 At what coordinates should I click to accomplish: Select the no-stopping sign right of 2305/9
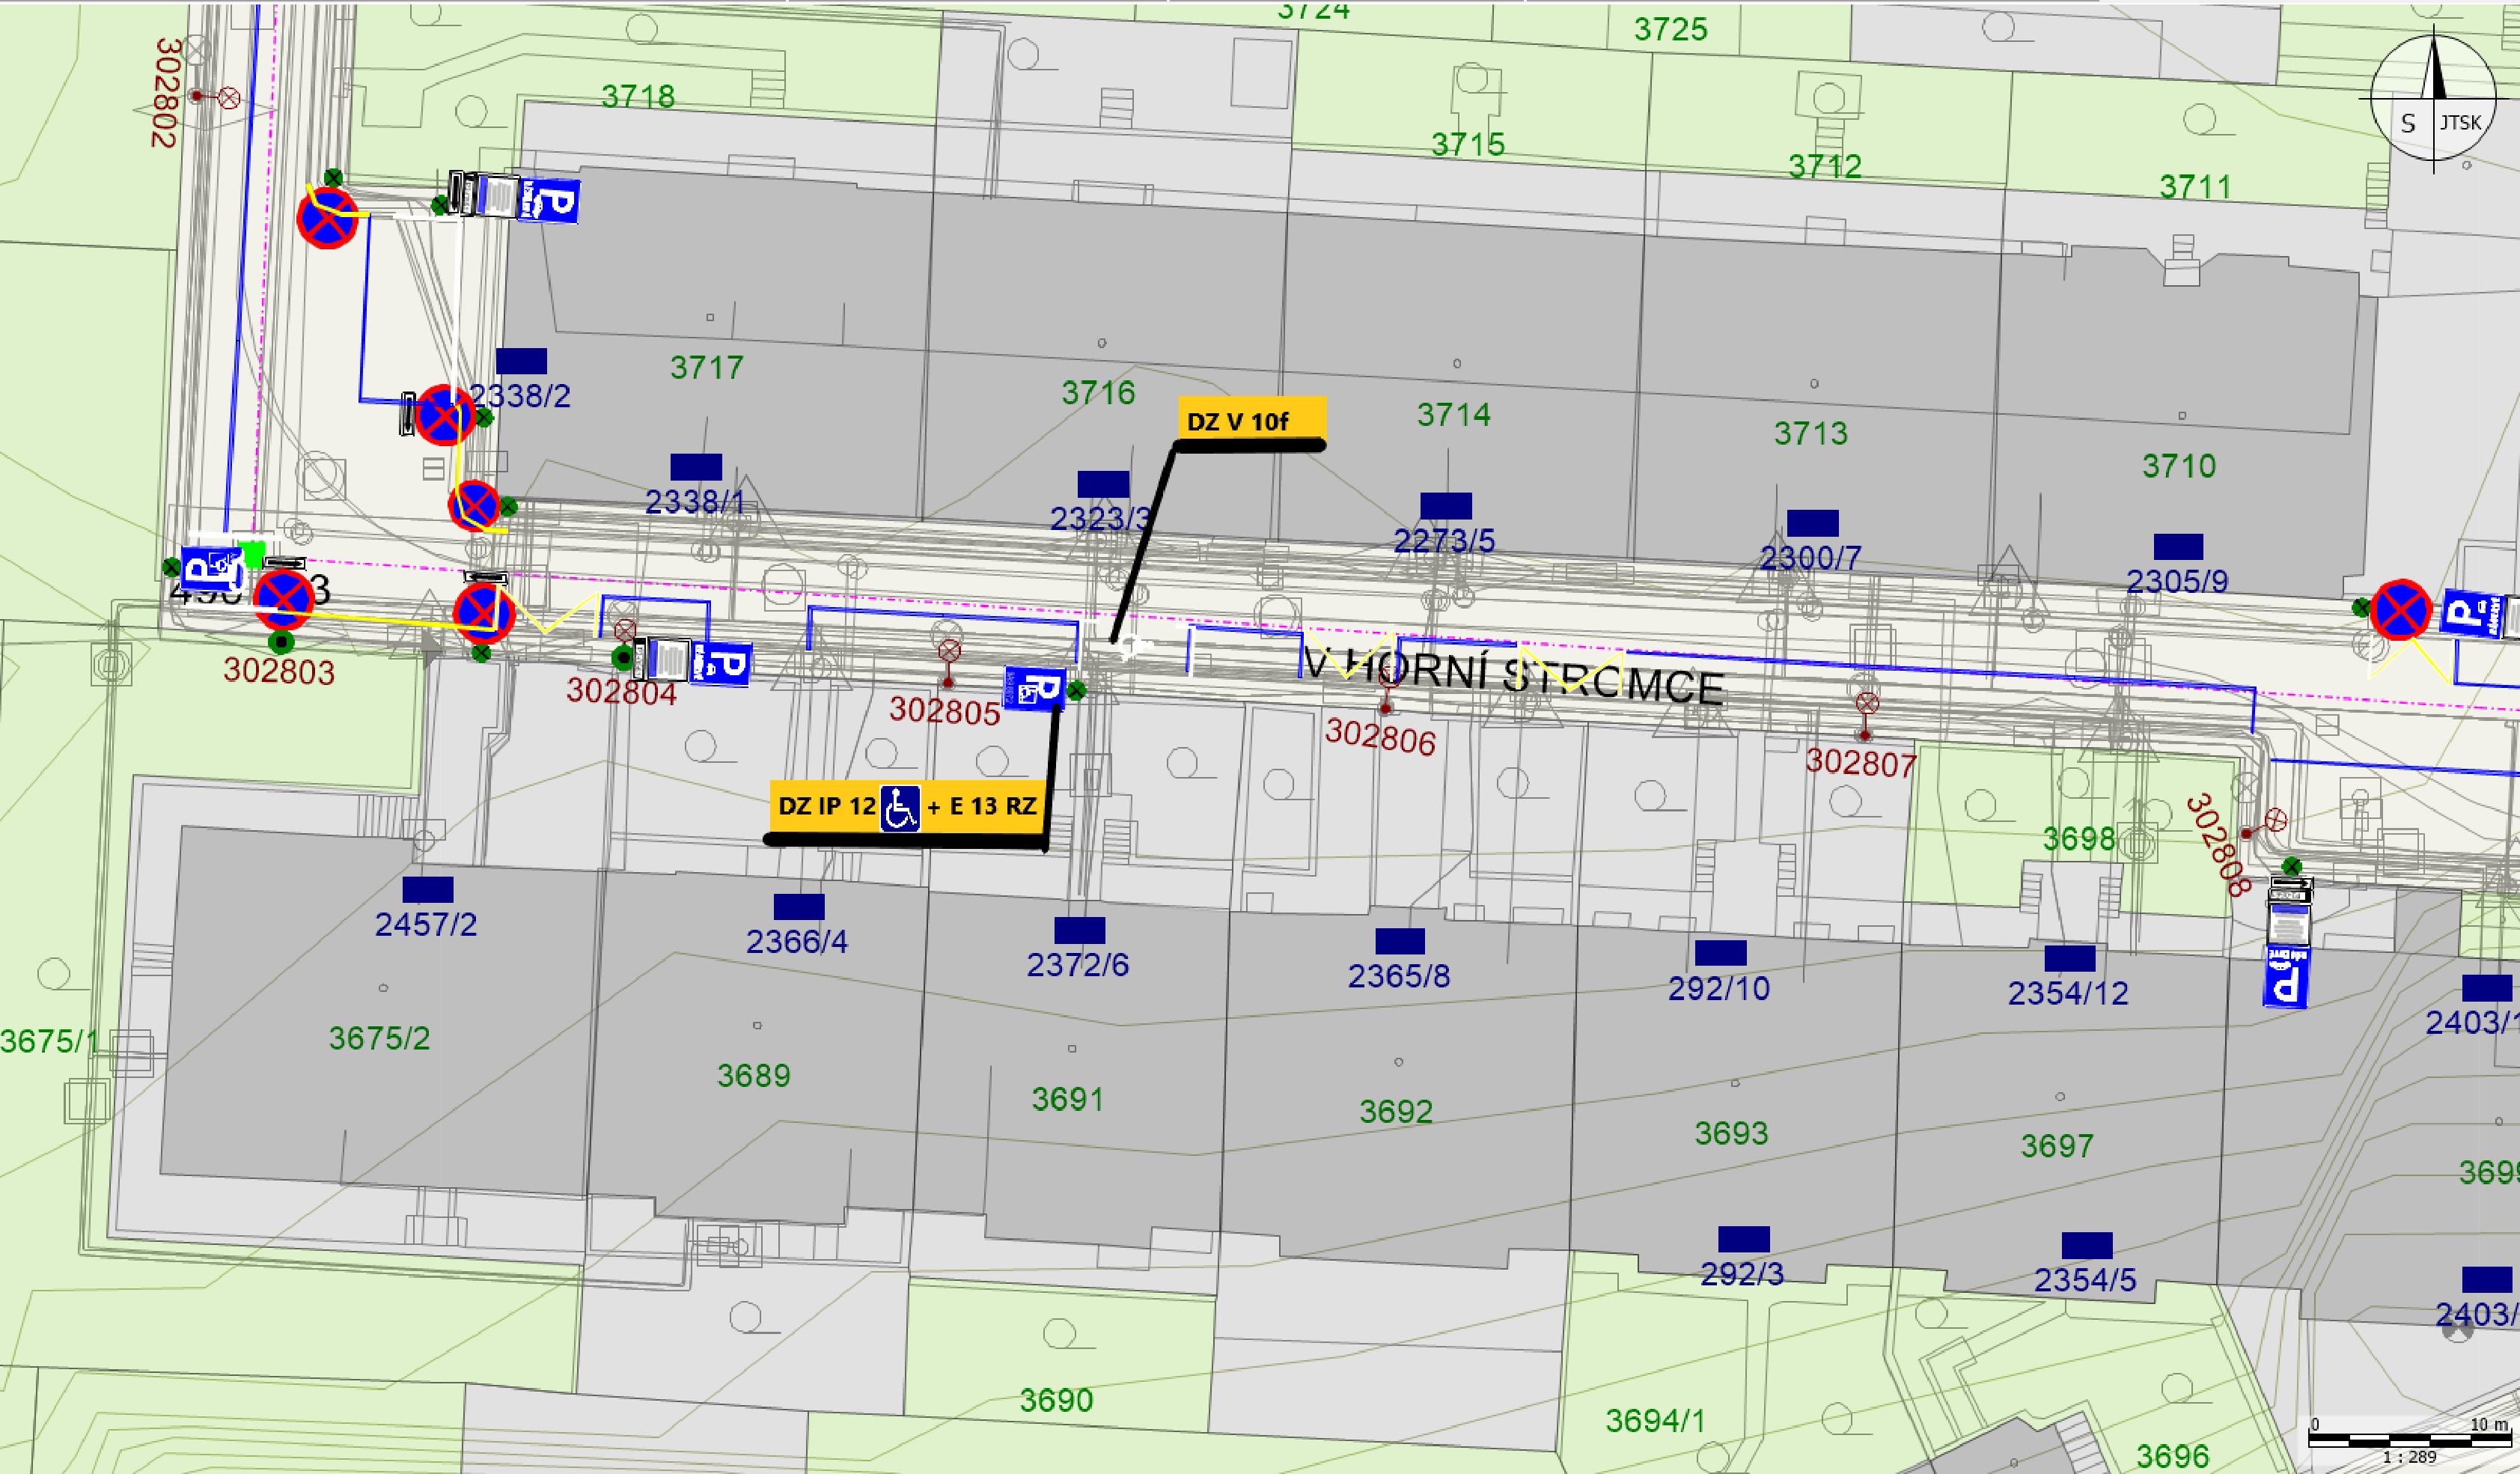point(2400,610)
